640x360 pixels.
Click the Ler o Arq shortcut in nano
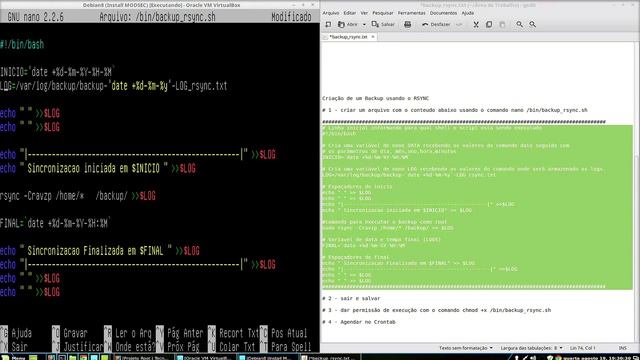click(x=128, y=333)
